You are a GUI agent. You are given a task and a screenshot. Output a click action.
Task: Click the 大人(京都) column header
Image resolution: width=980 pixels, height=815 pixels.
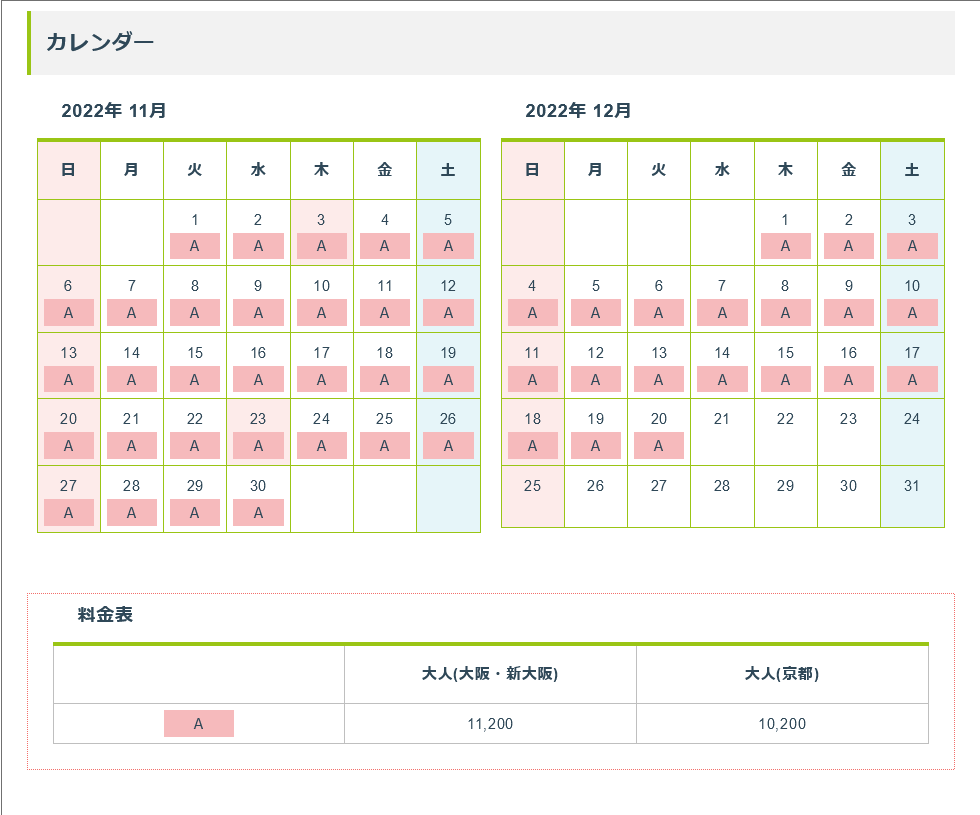click(x=782, y=674)
